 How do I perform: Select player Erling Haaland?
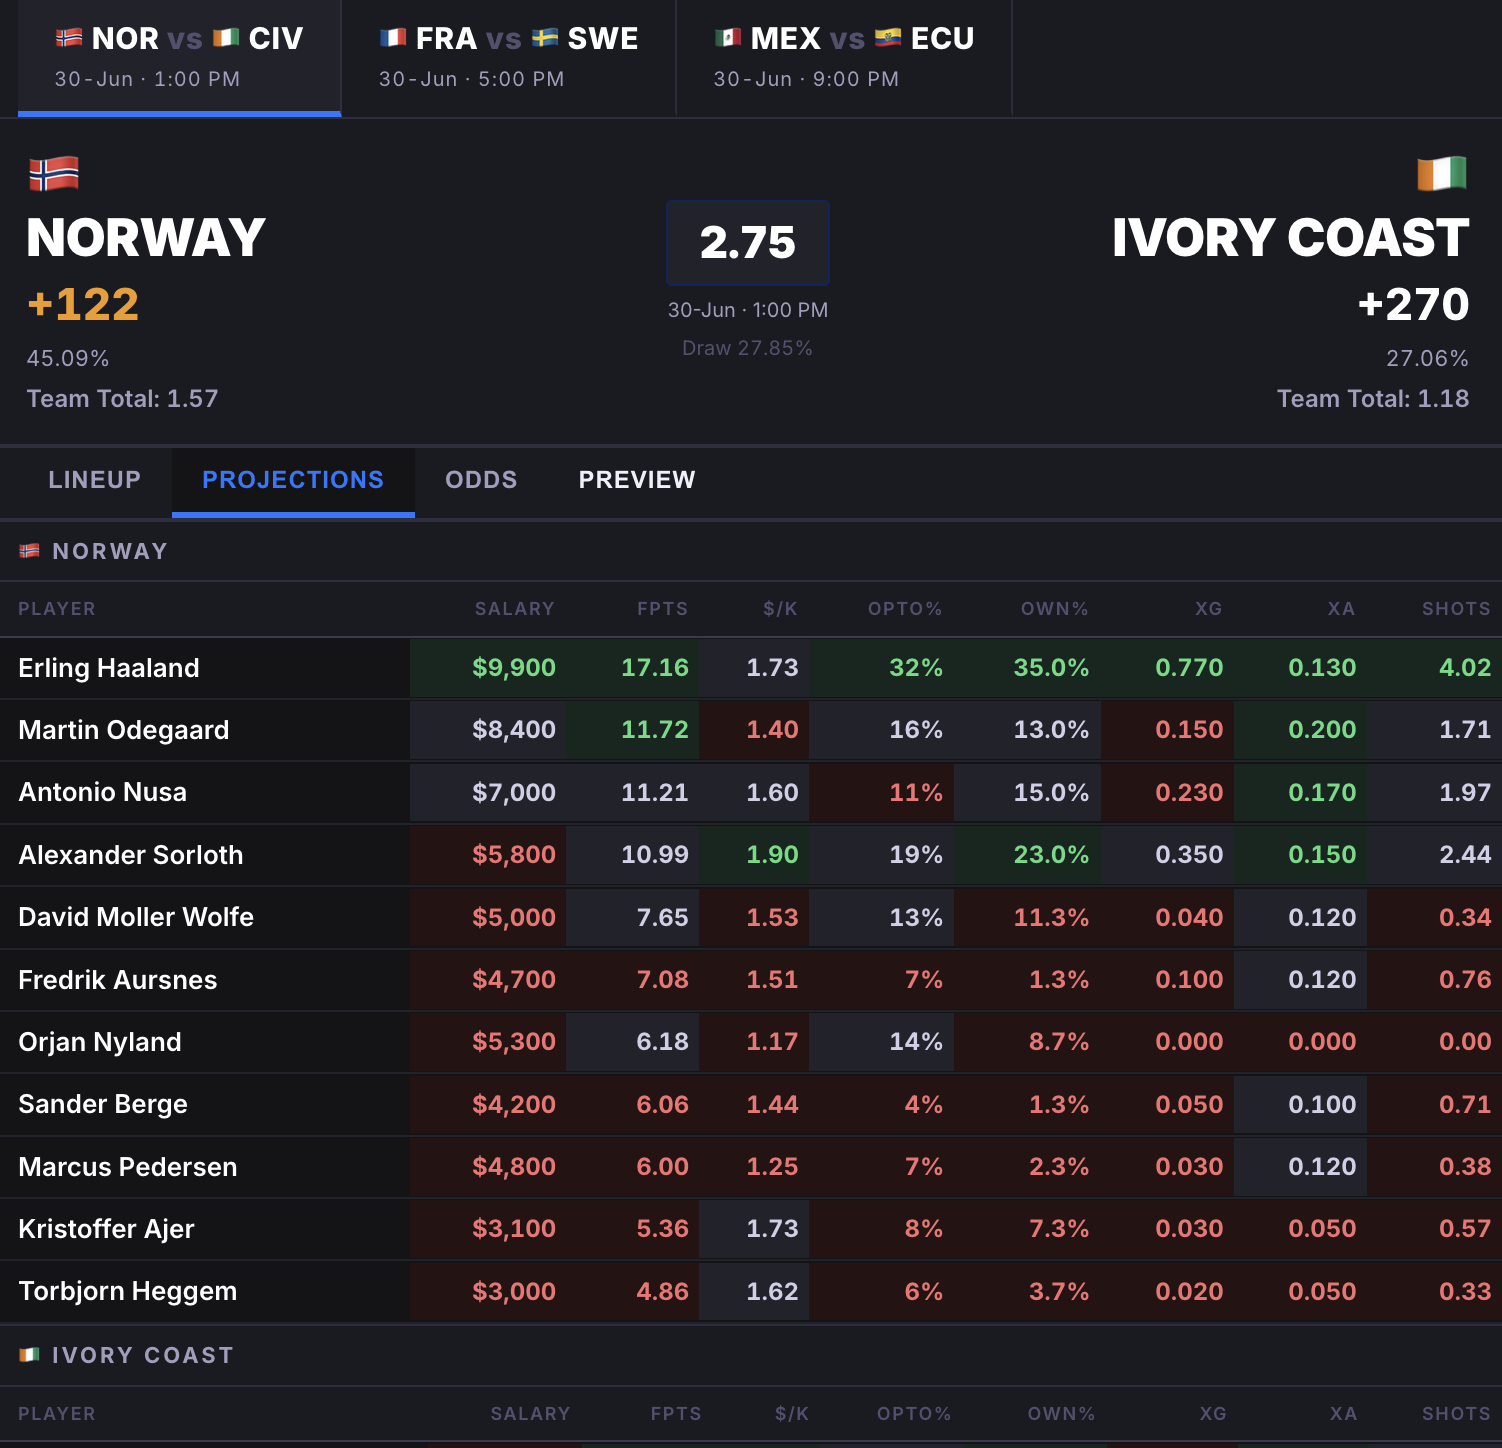coord(109,668)
